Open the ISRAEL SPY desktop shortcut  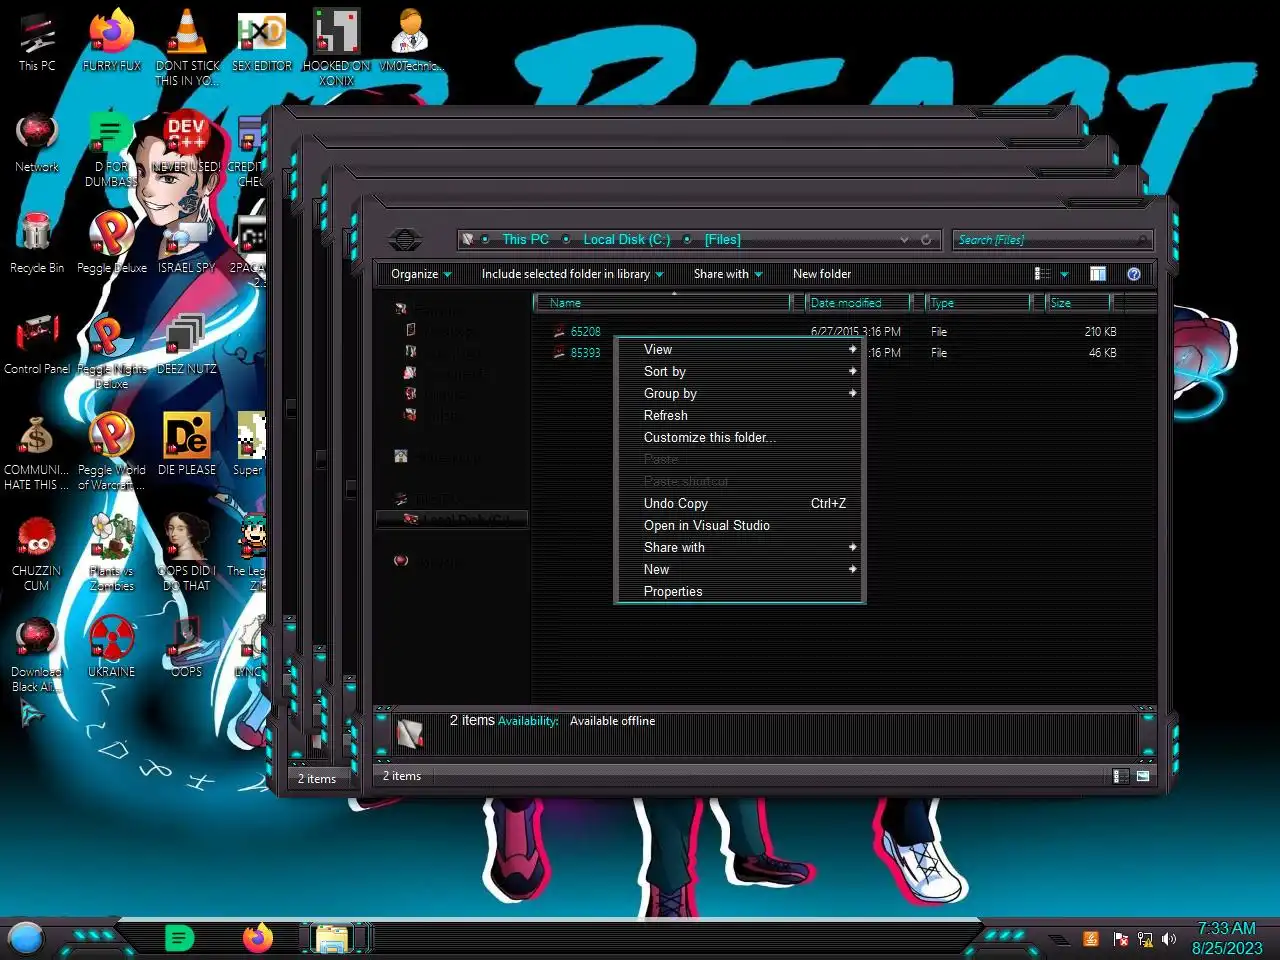(x=187, y=244)
